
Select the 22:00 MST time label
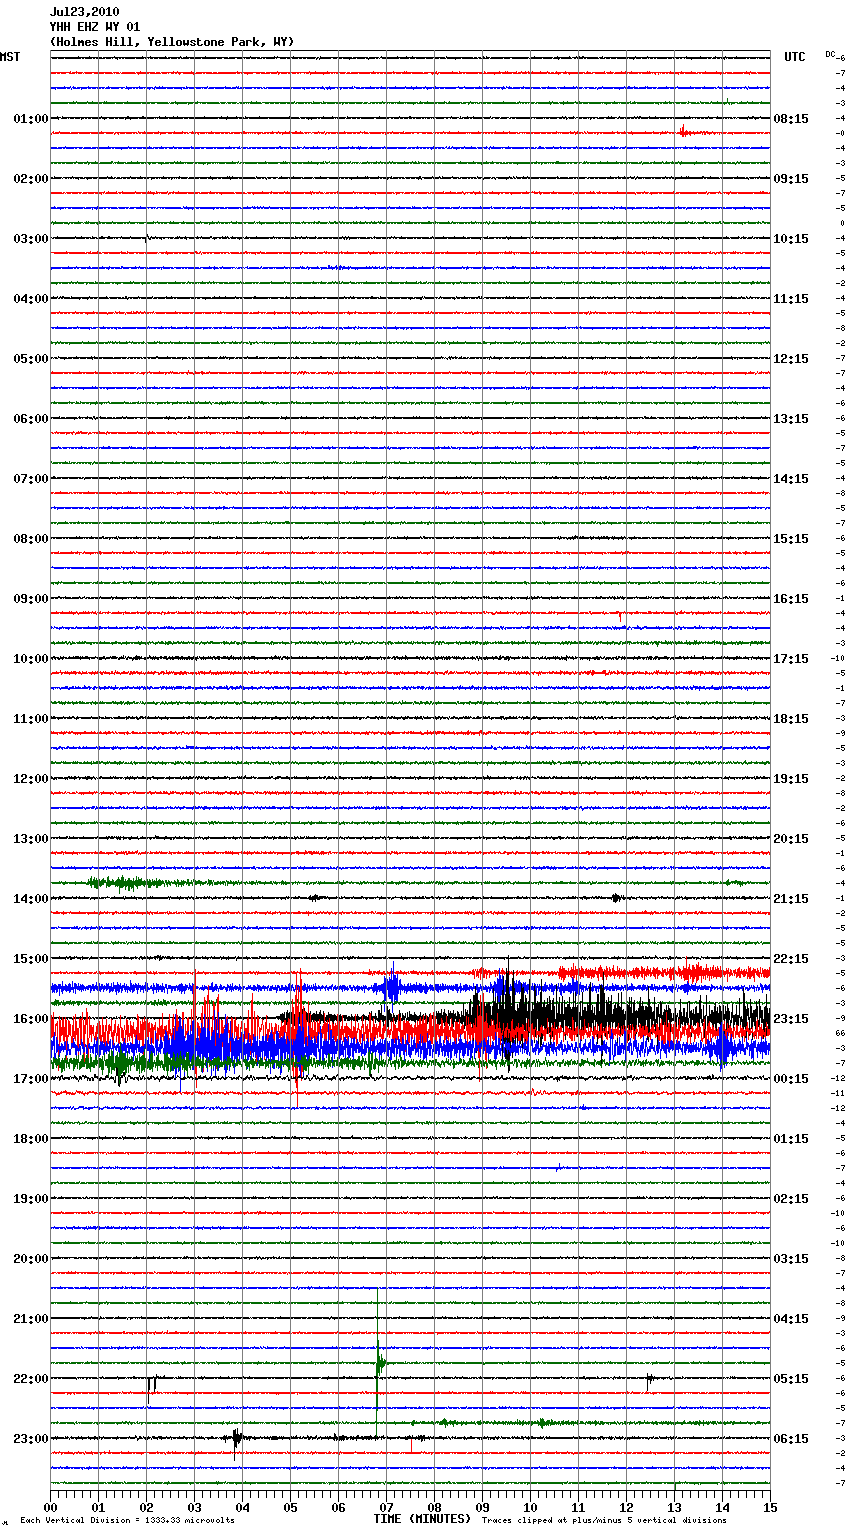coord(31,1379)
